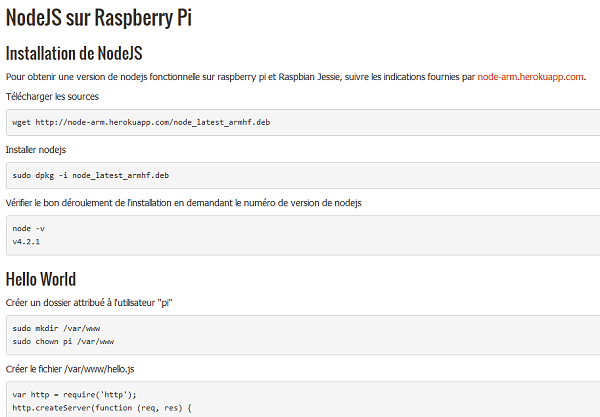Screen dimensions: 600x417
Task: Select node_latest_armhf.deb filename in dpkg command
Action: 121,176
